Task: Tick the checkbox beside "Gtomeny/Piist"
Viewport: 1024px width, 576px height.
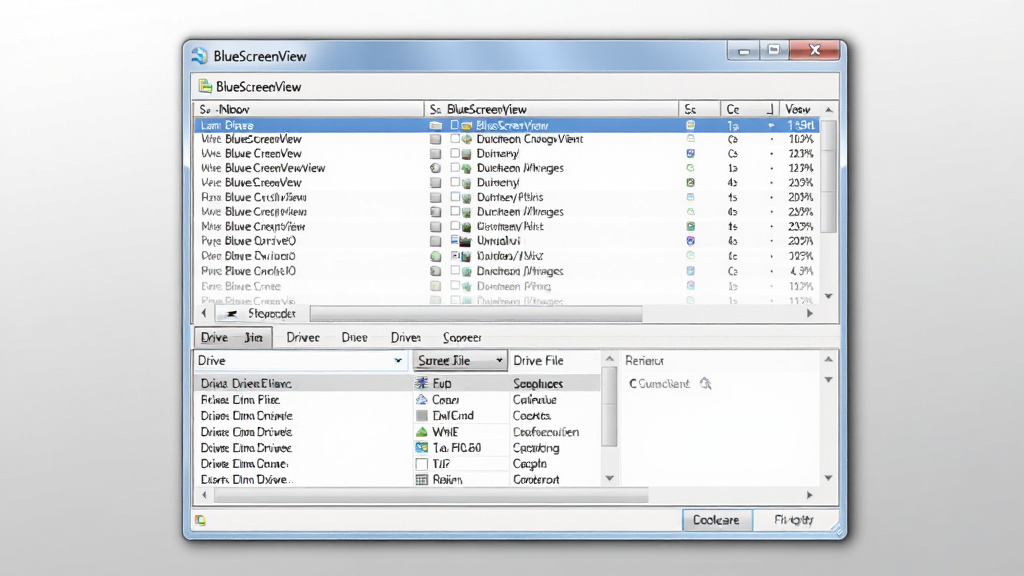Action: (x=455, y=226)
